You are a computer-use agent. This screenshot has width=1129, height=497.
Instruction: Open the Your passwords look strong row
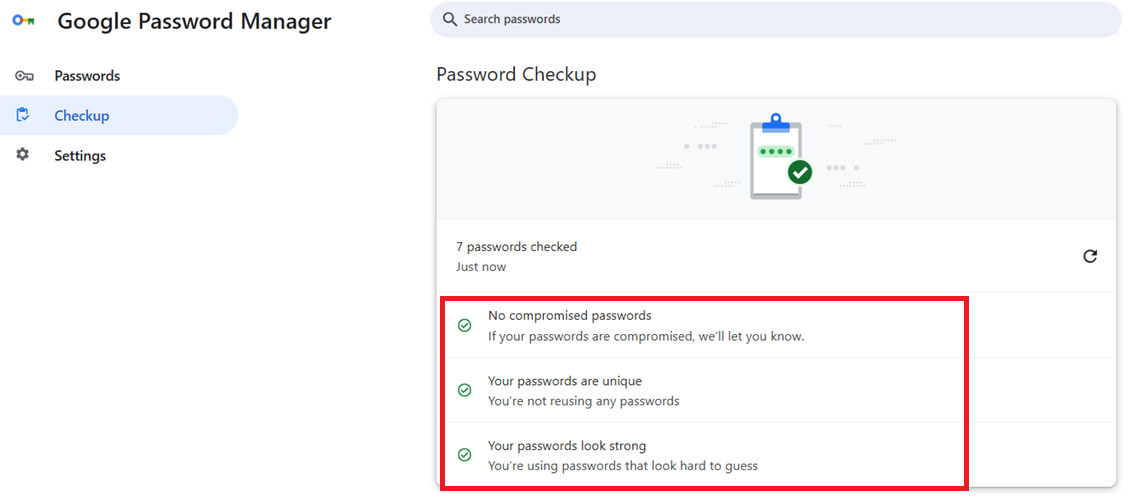click(x=622, y=455)
